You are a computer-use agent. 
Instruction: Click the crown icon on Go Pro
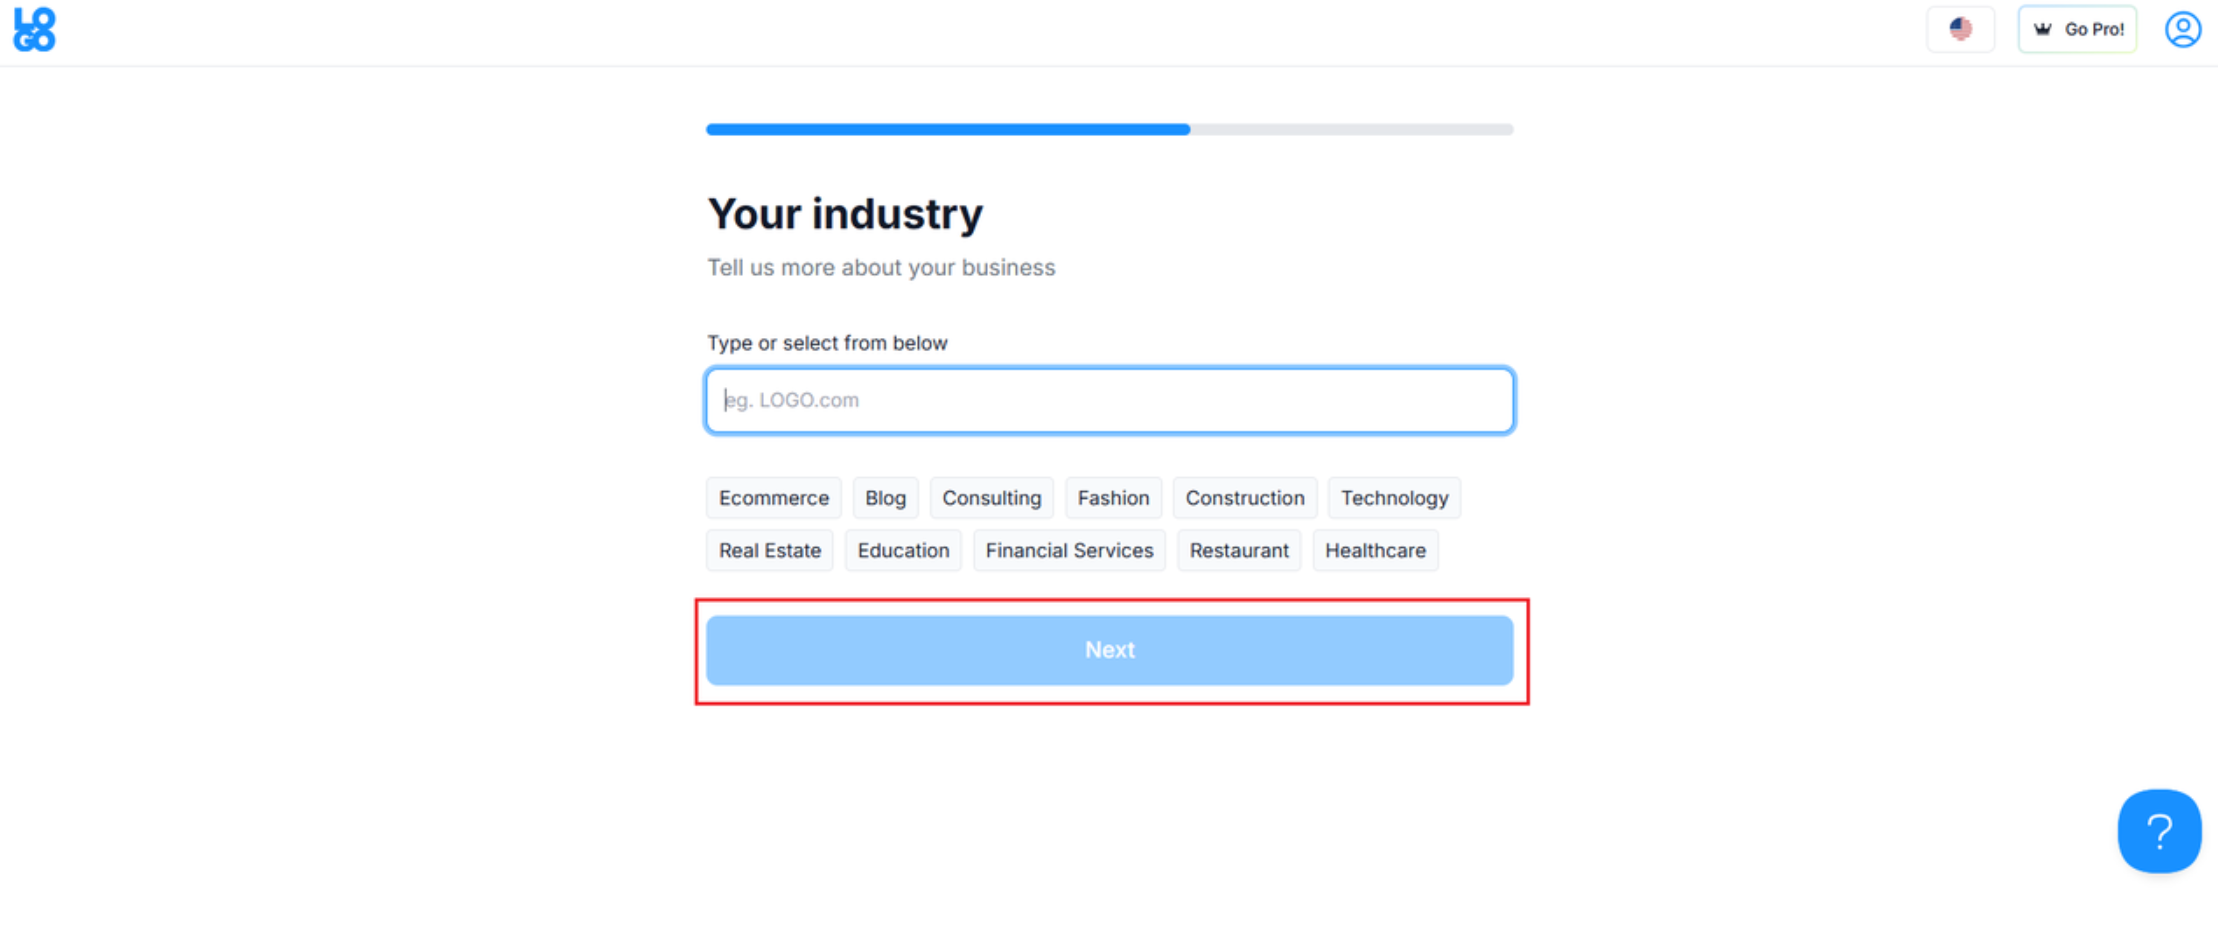[2043, 29]
